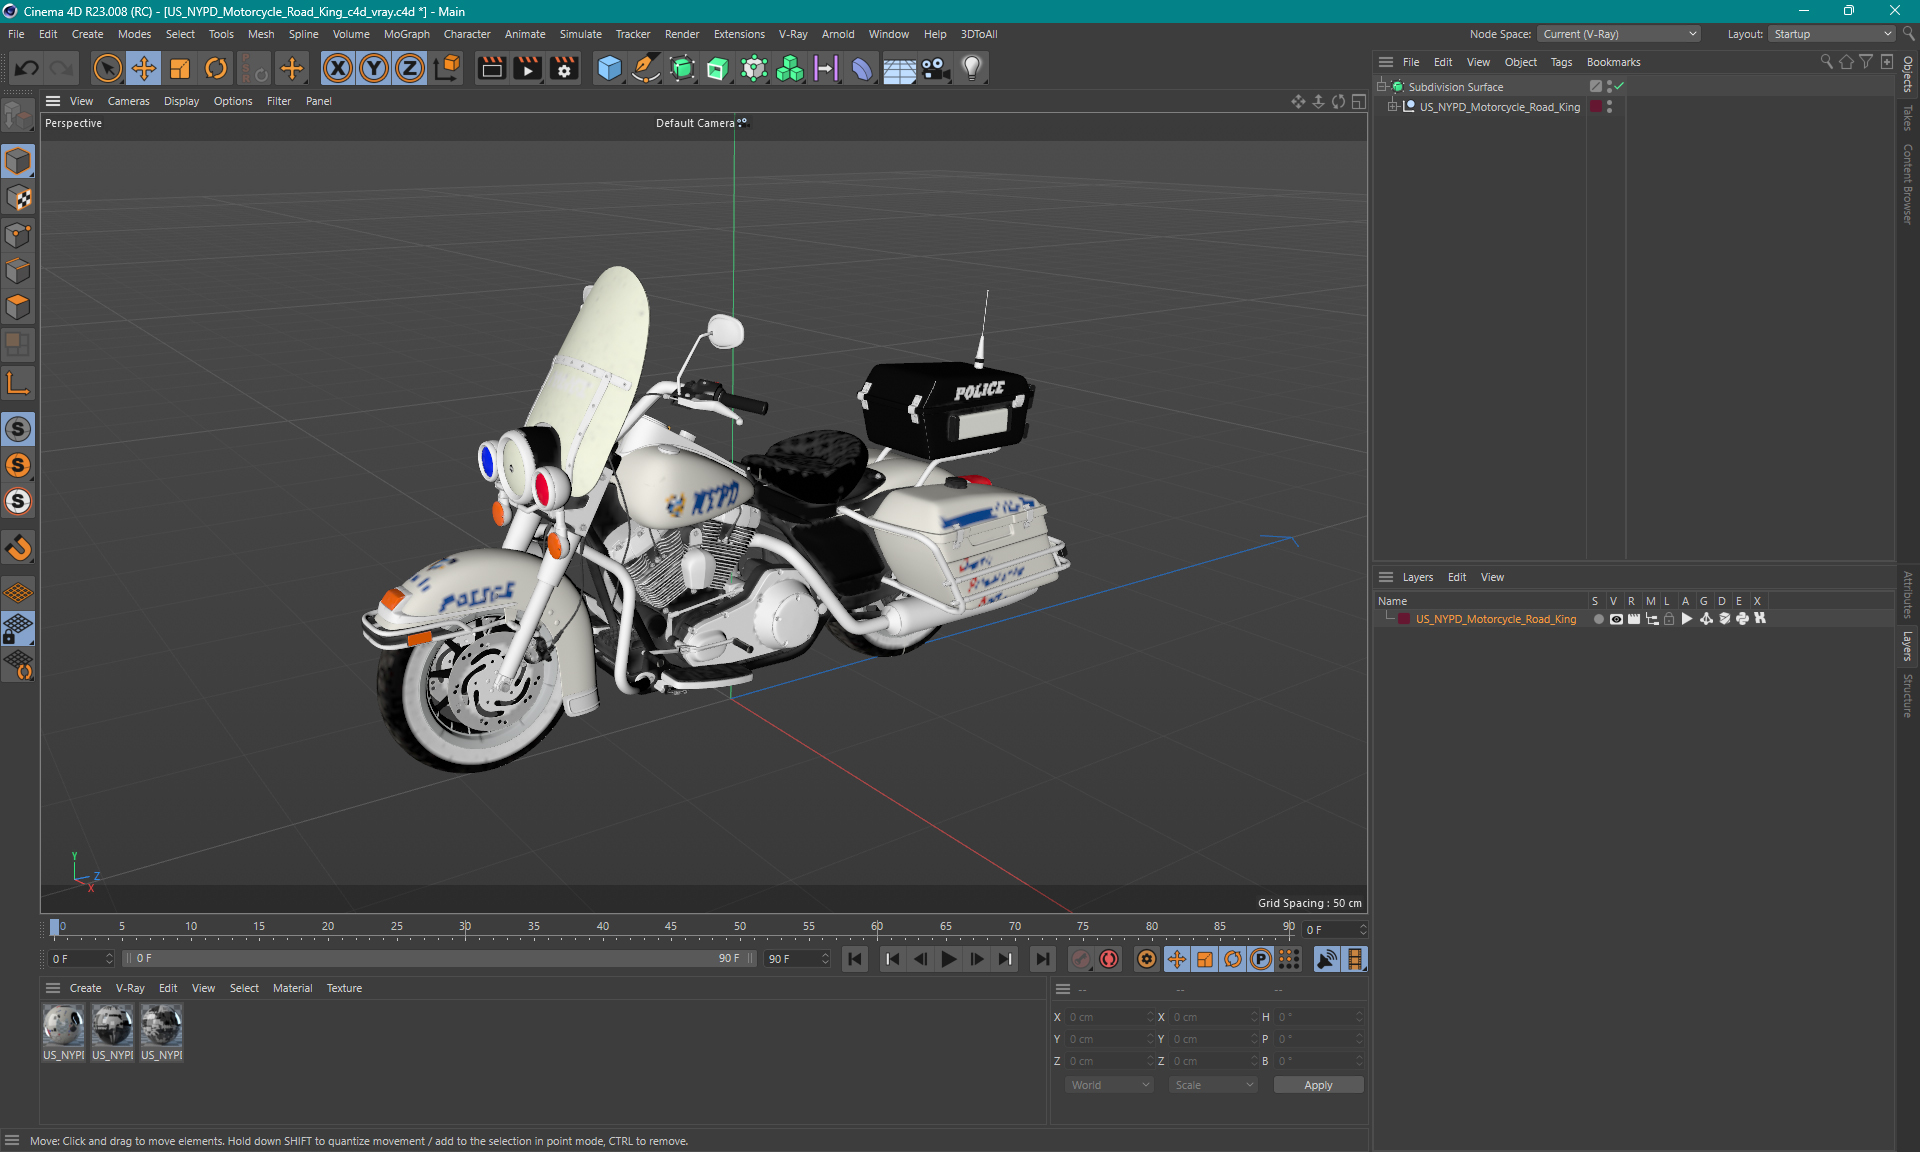Image resolution: width=1920 pixels, height=1152 pixels.
Task: Switch to Texture mode
Action: (18, 198)
